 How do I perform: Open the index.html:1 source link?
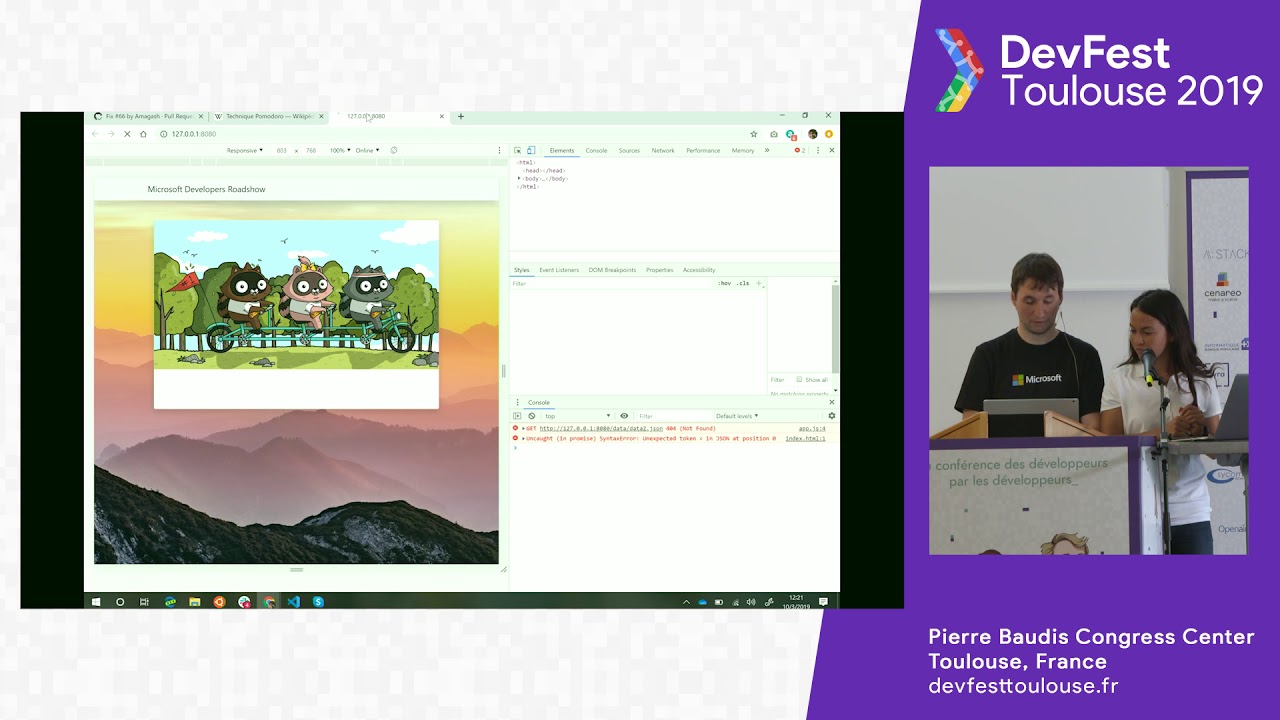pos(805,438)
